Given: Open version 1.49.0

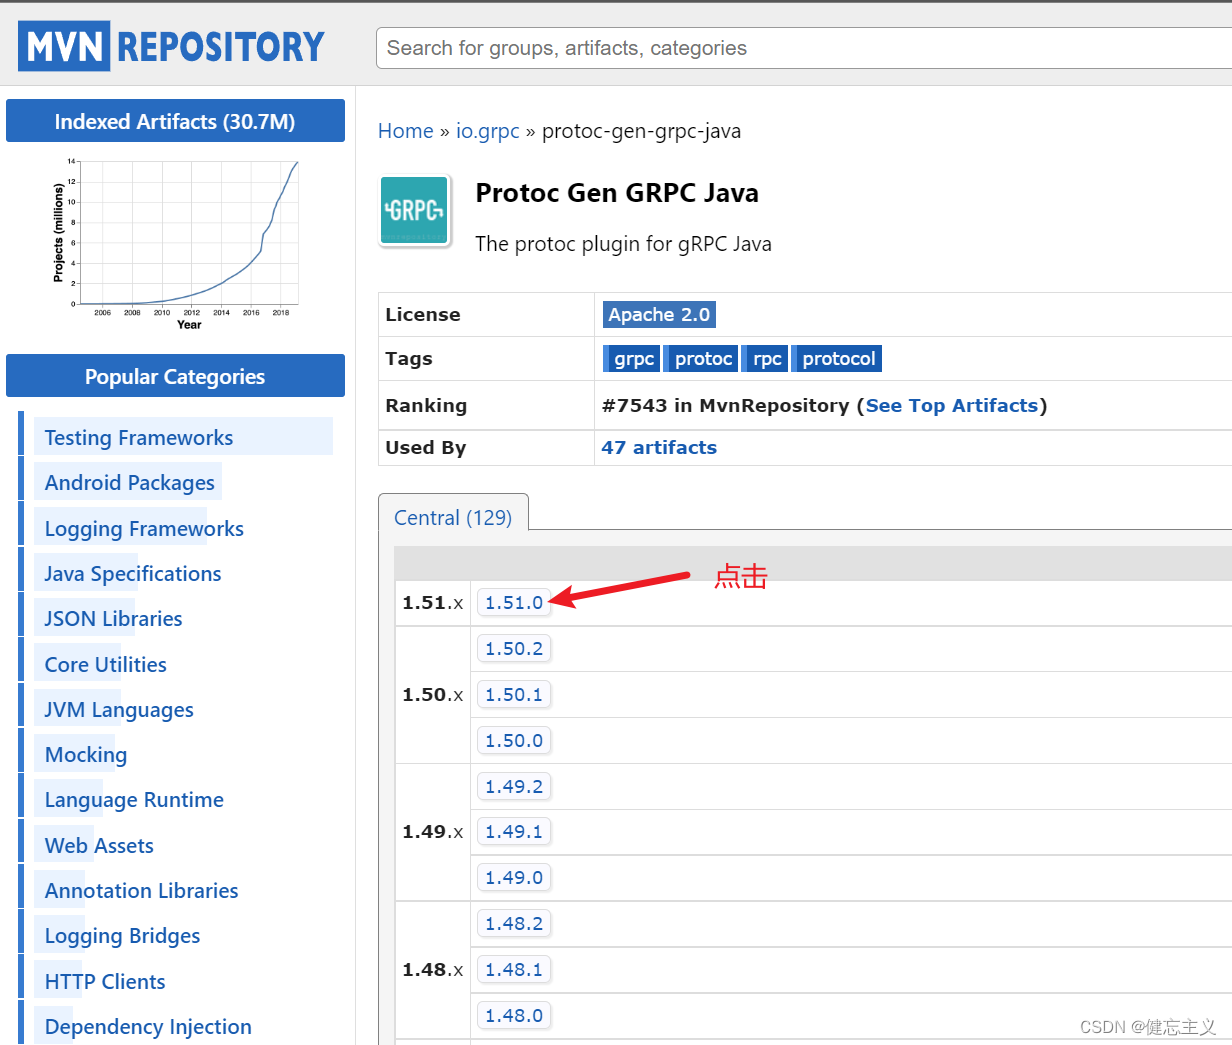Looking at the screenshot, I should 514,878.
